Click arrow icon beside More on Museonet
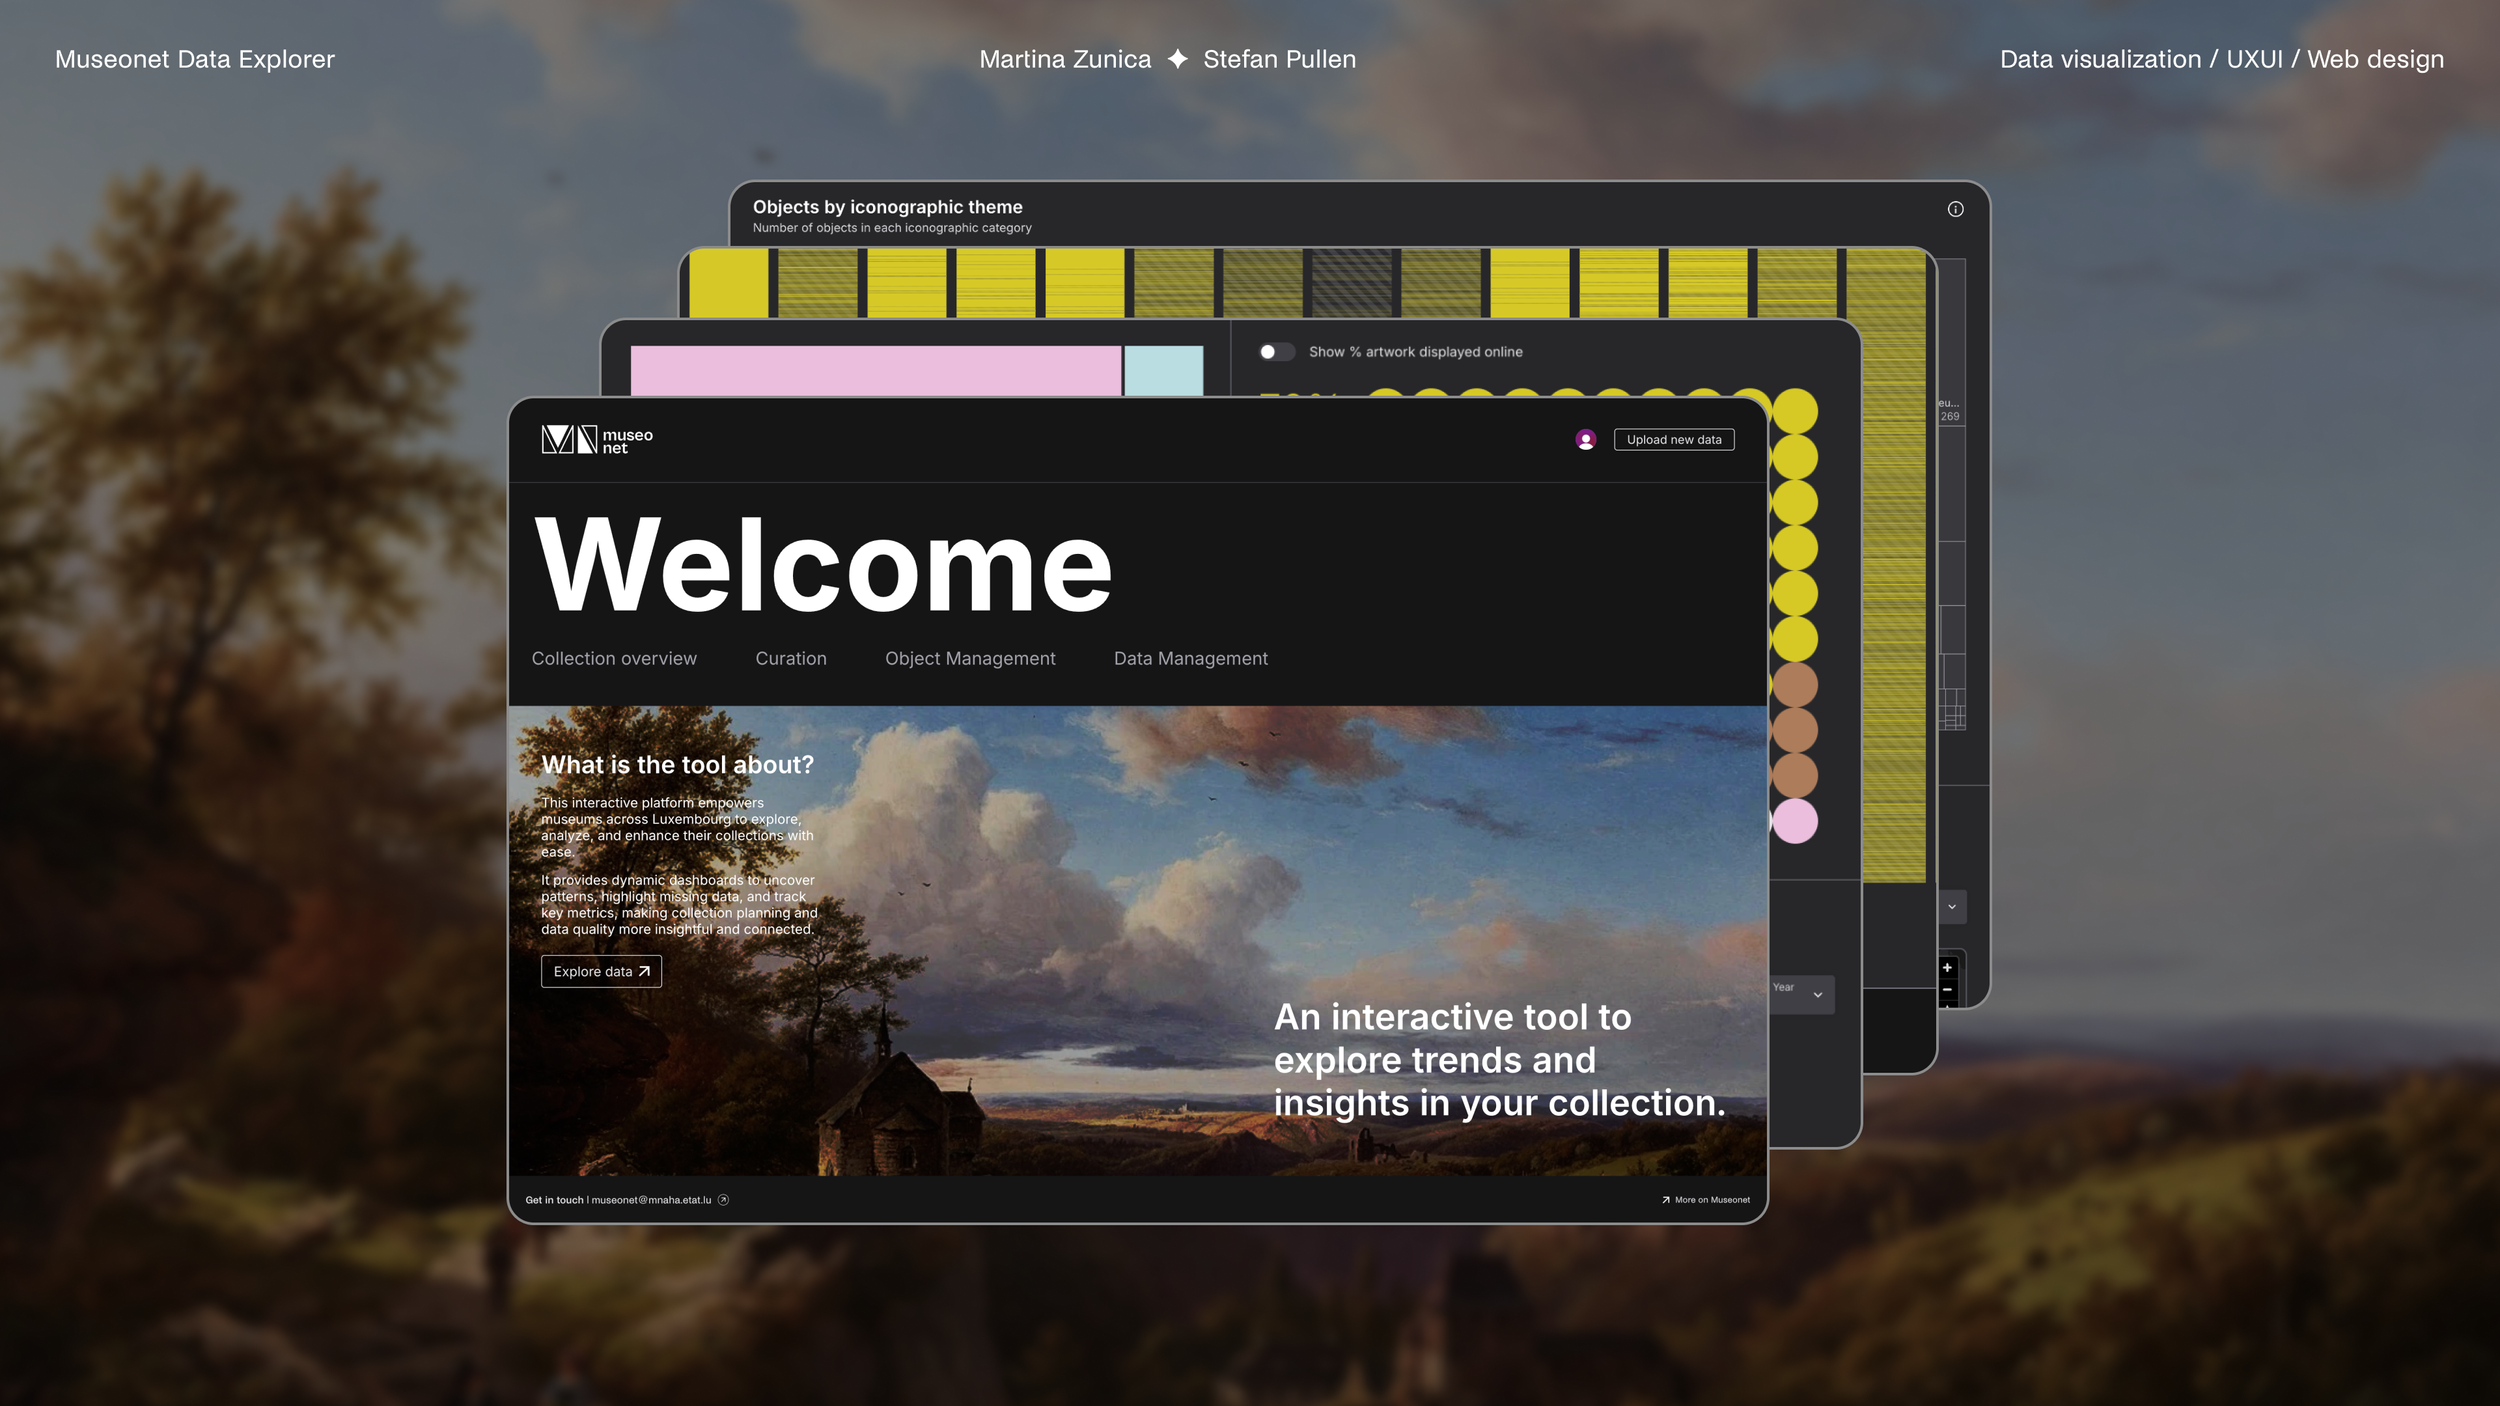2500x1406 pixels. click(1665, 1200)
